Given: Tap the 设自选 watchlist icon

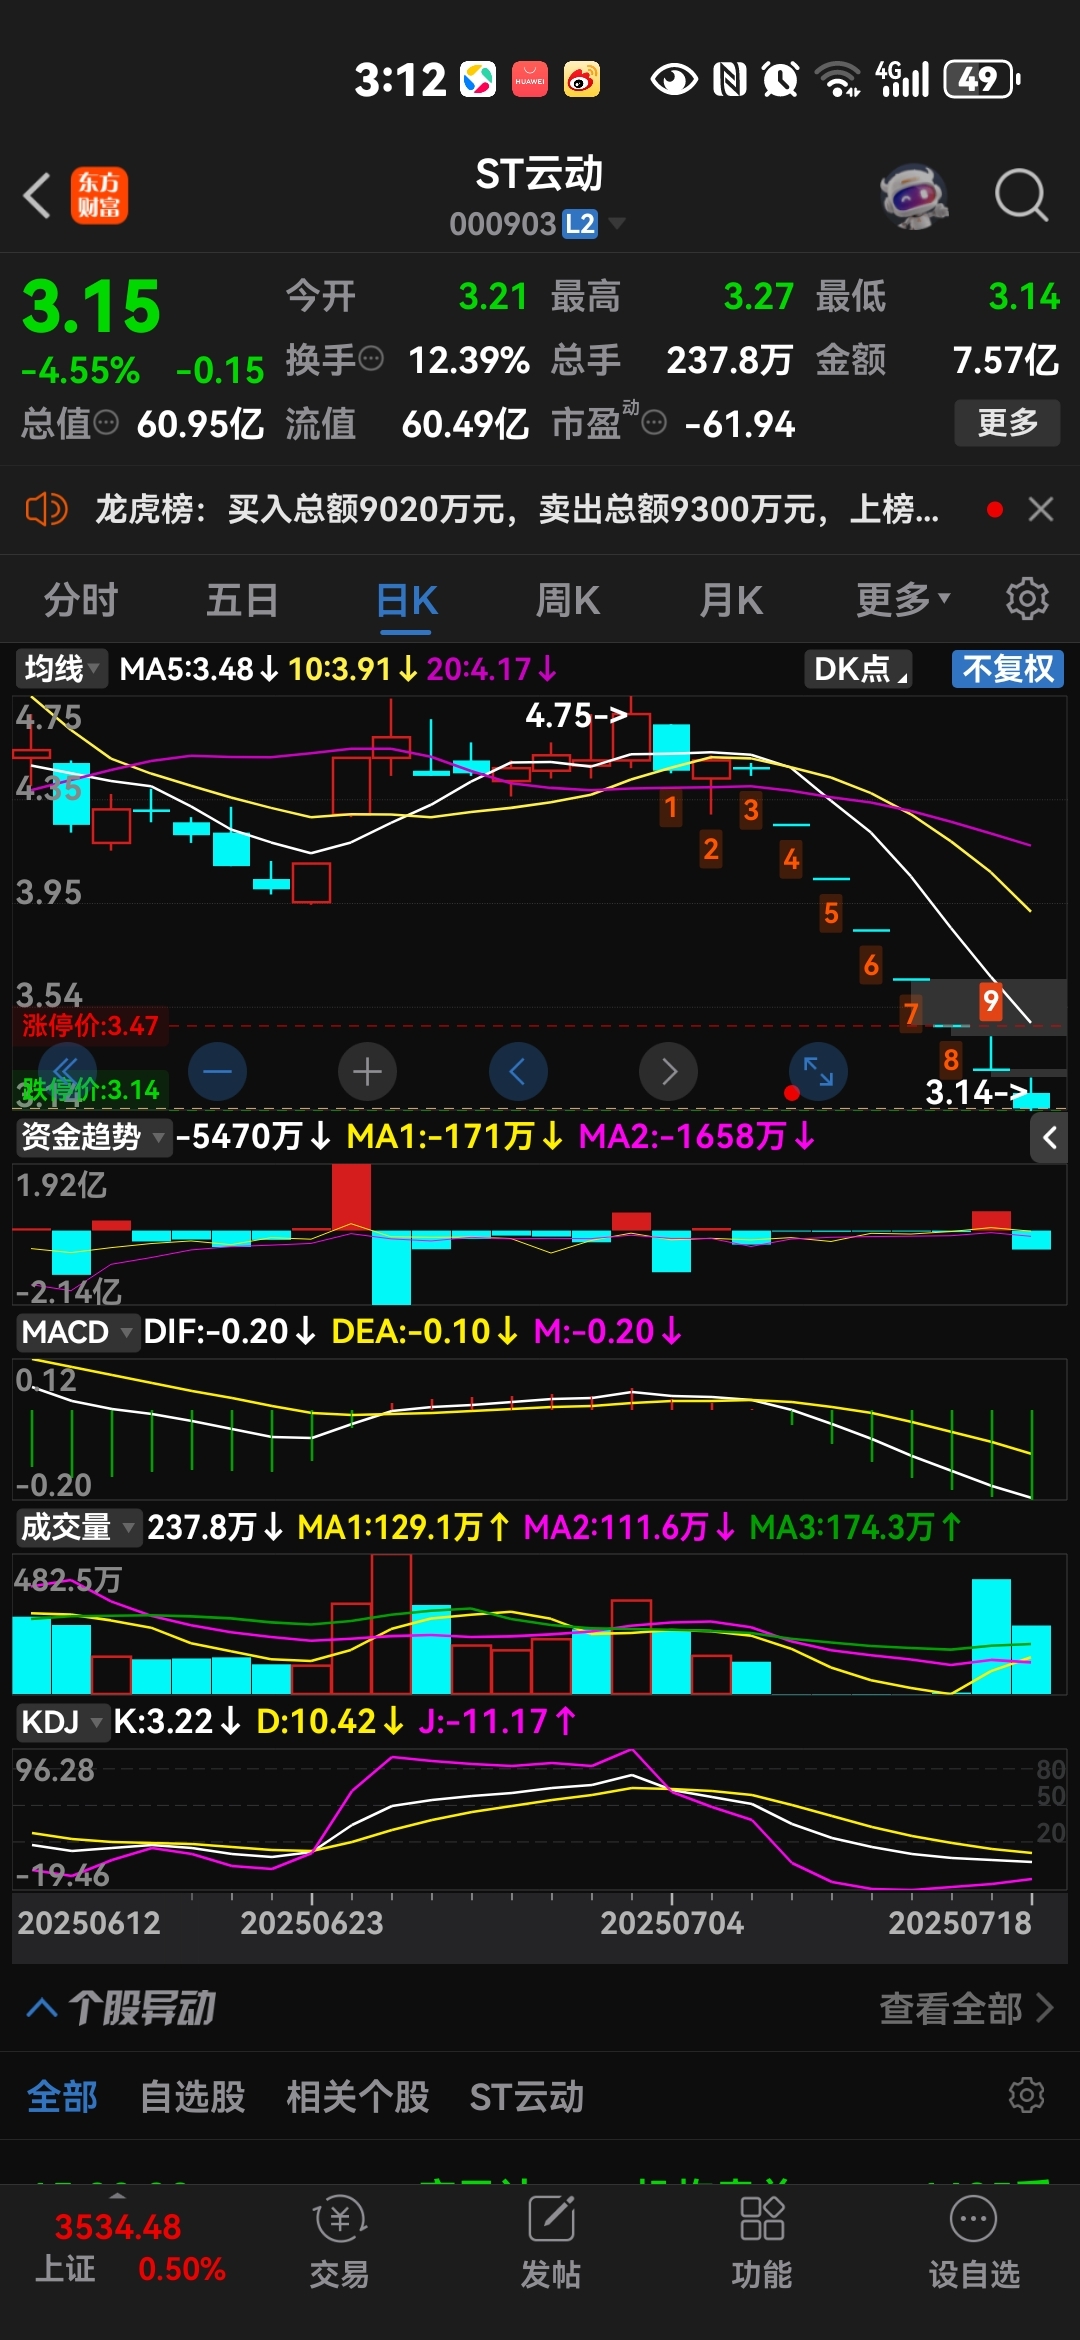Looking at the screenshot, I should tap(974, 2243).
